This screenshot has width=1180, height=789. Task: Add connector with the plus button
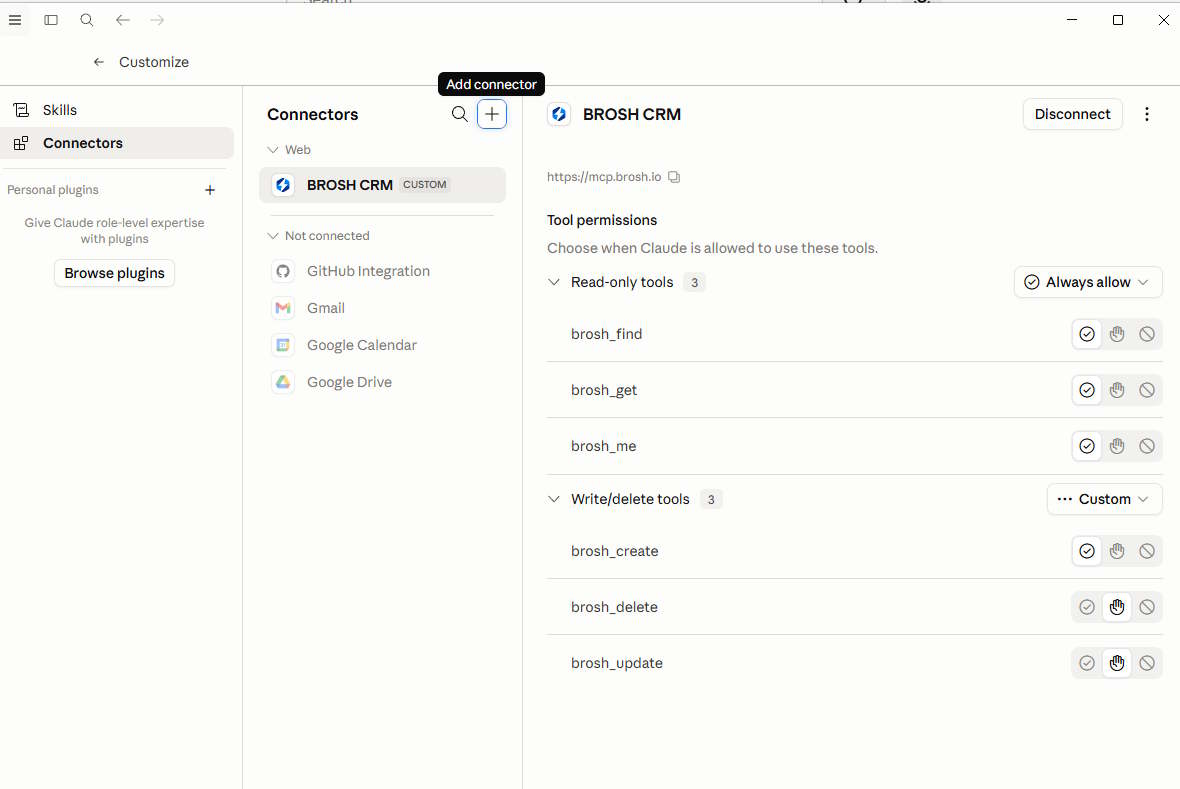click(x=491, y=114)
